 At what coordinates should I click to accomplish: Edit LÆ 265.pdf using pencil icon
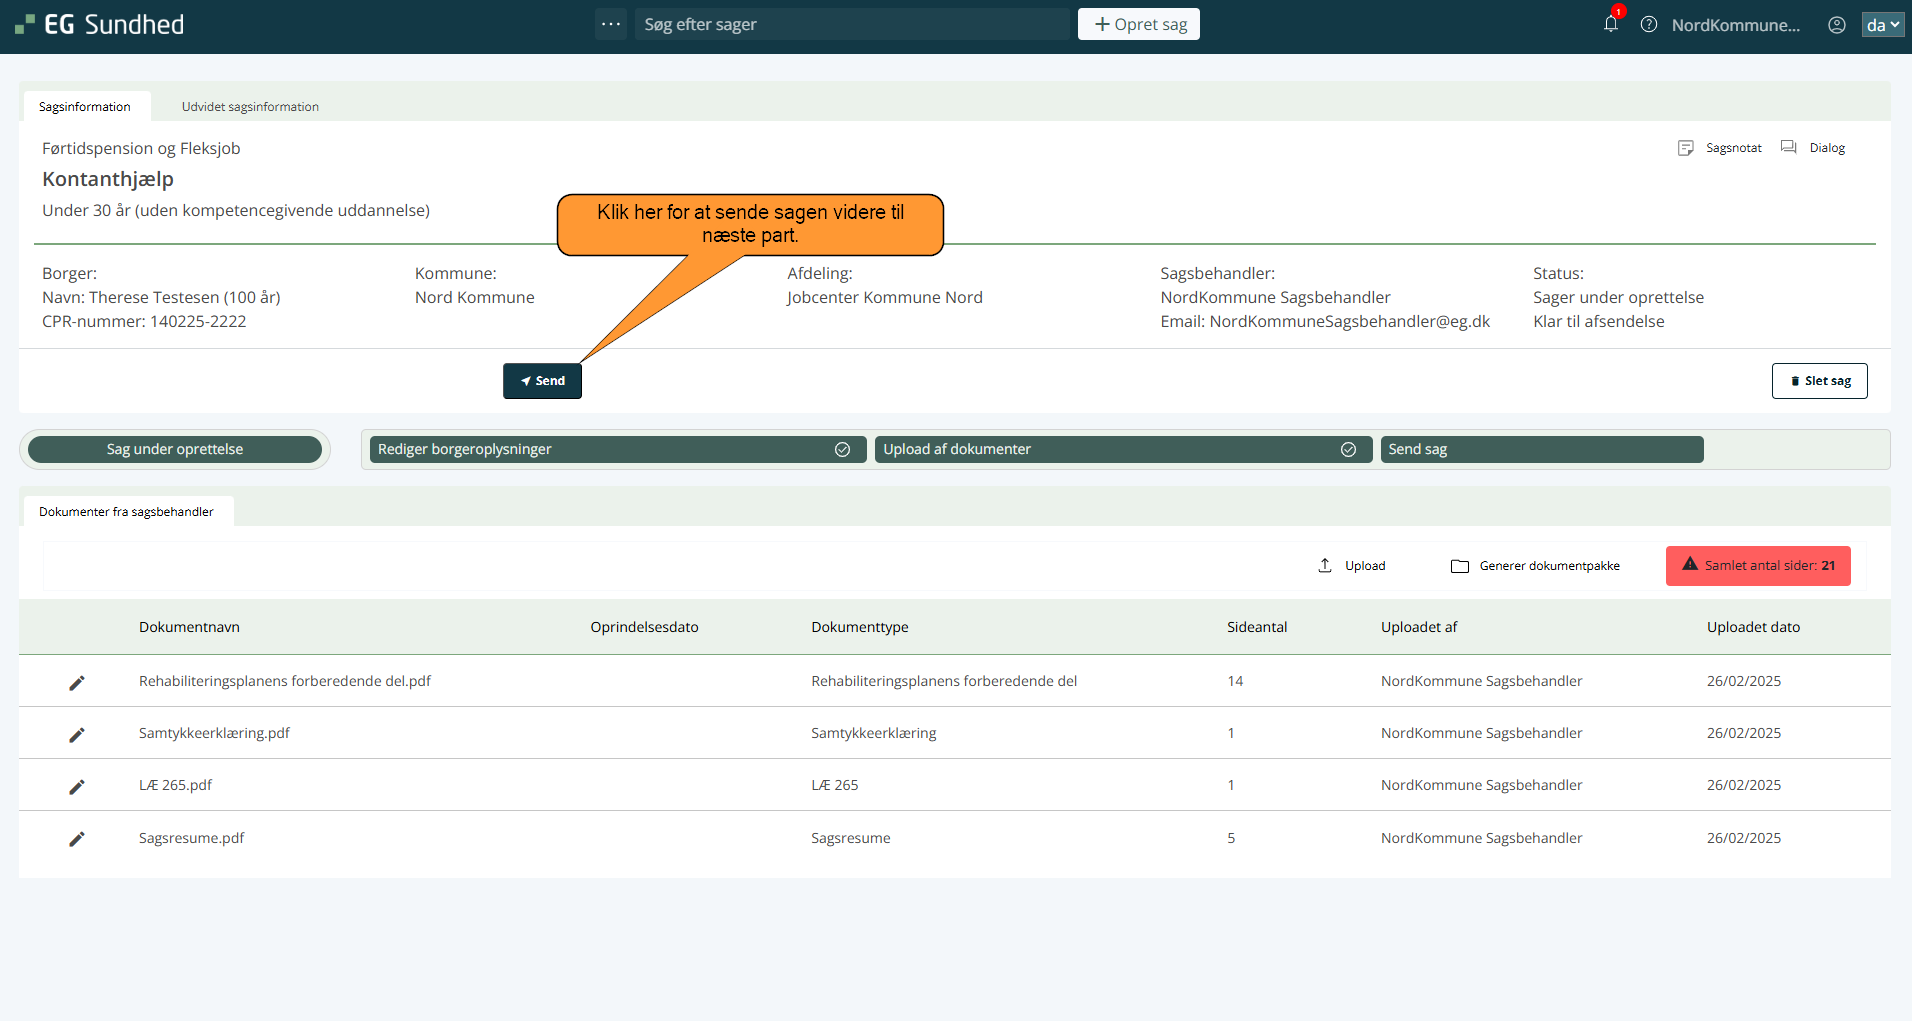(x=77, y=786)
